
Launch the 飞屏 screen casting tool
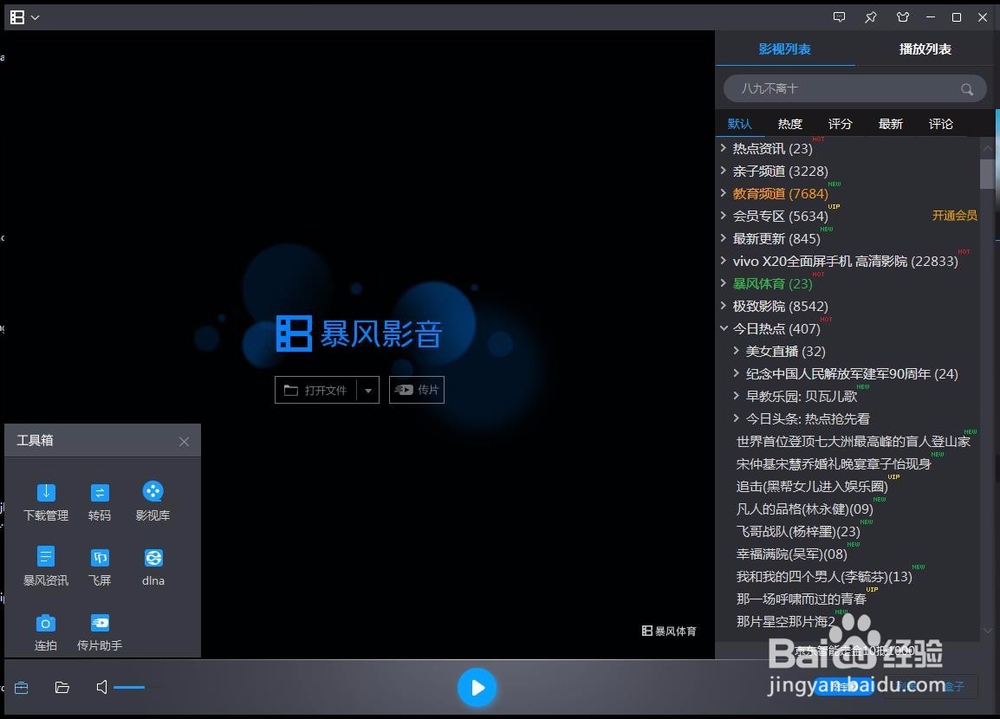click(99, 567)
